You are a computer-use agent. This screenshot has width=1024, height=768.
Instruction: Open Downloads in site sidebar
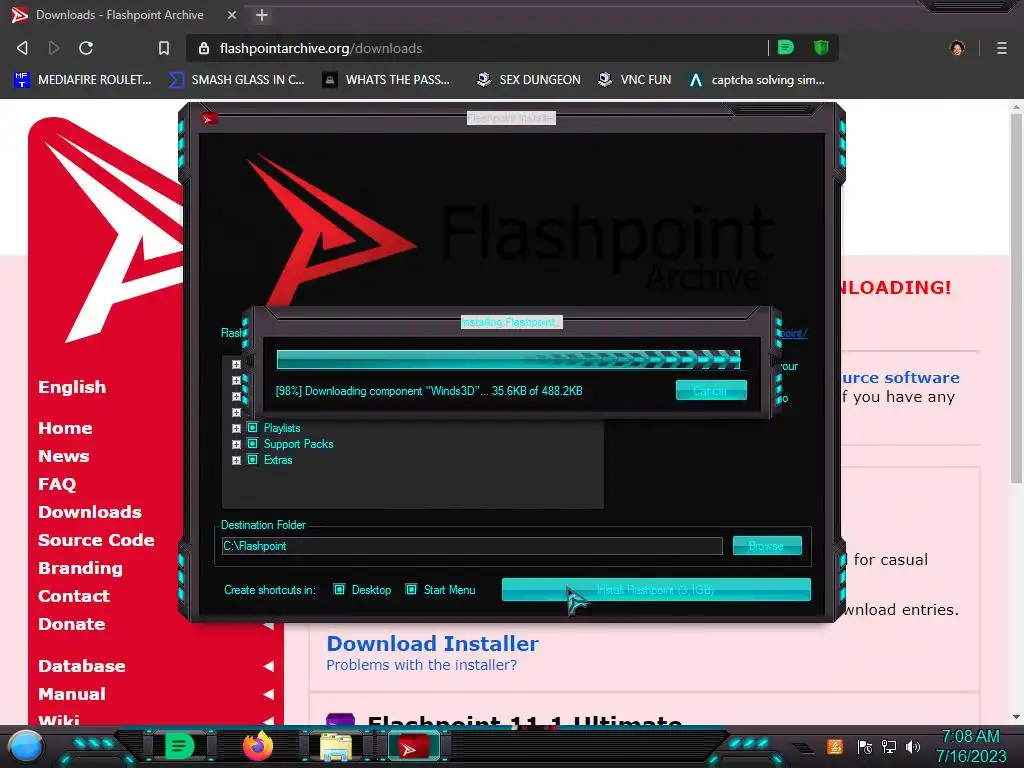(89, 512)
